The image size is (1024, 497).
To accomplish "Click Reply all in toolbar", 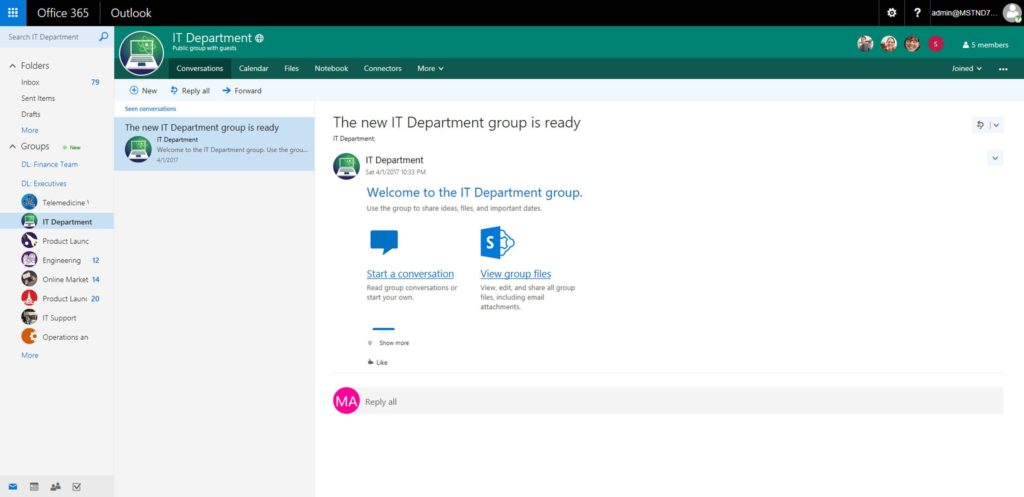I will point(190,91).
